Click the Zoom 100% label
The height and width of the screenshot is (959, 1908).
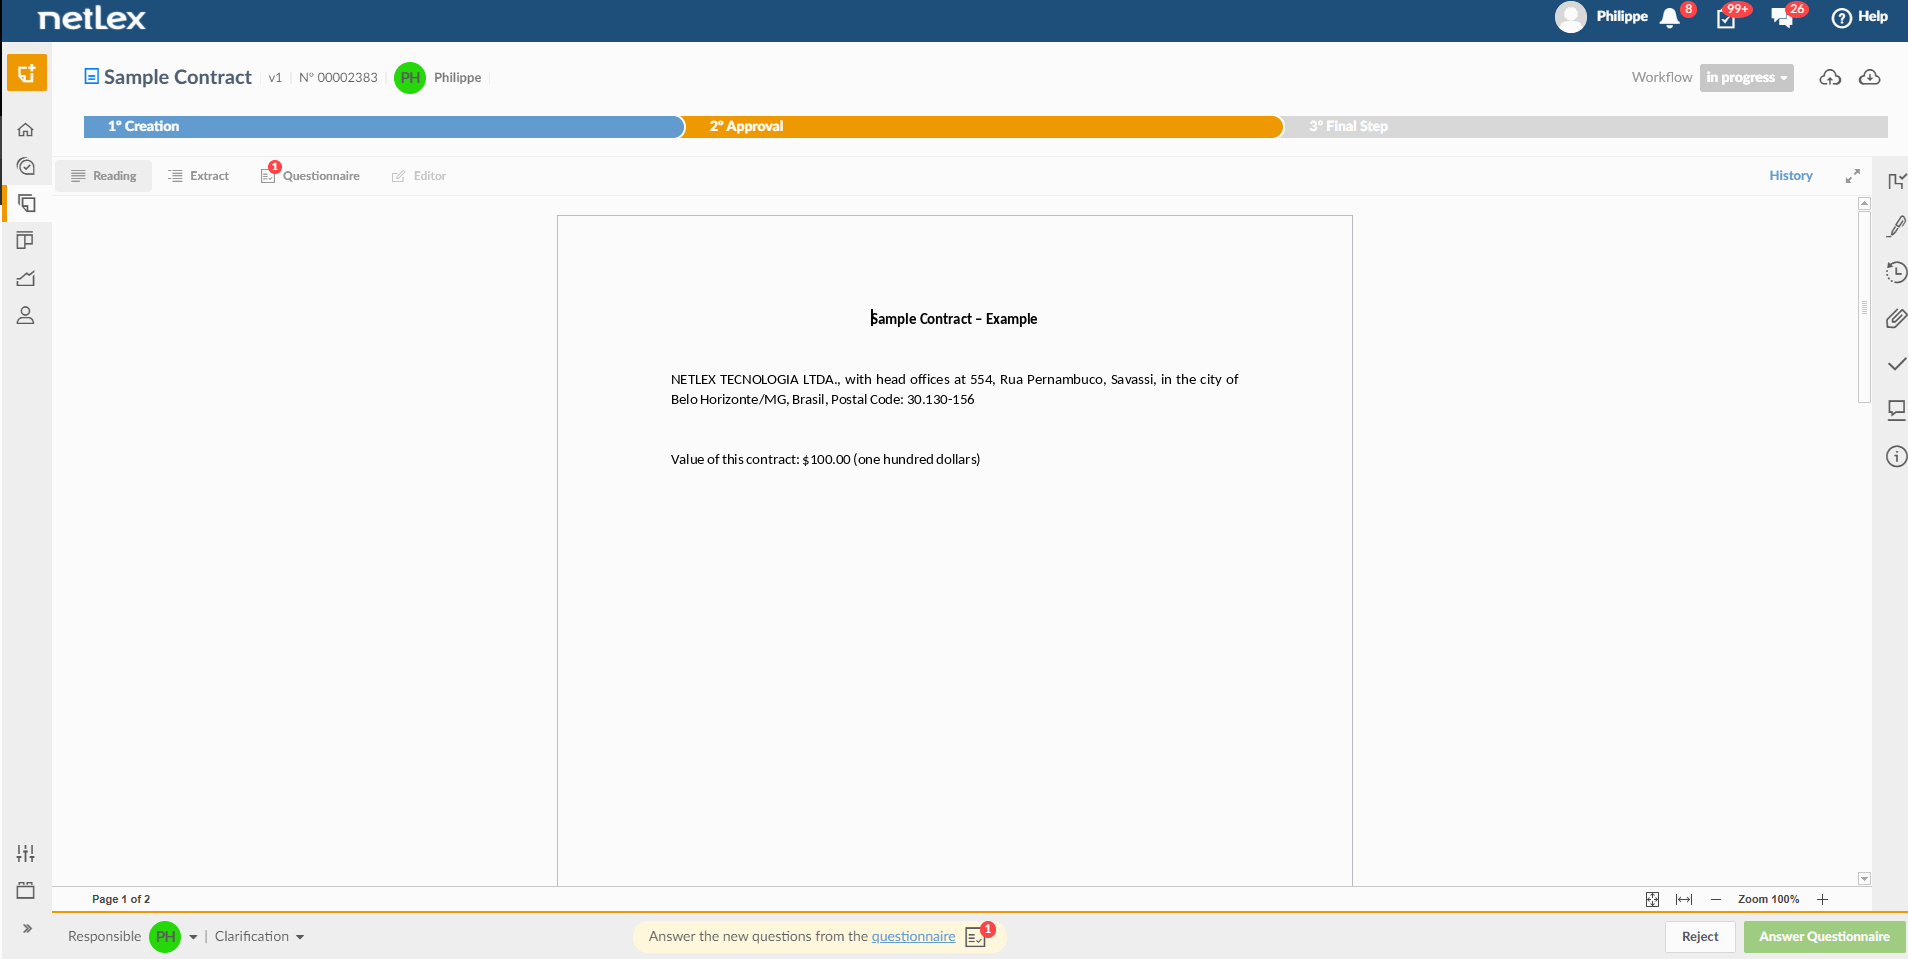[x=1768, y=900]
